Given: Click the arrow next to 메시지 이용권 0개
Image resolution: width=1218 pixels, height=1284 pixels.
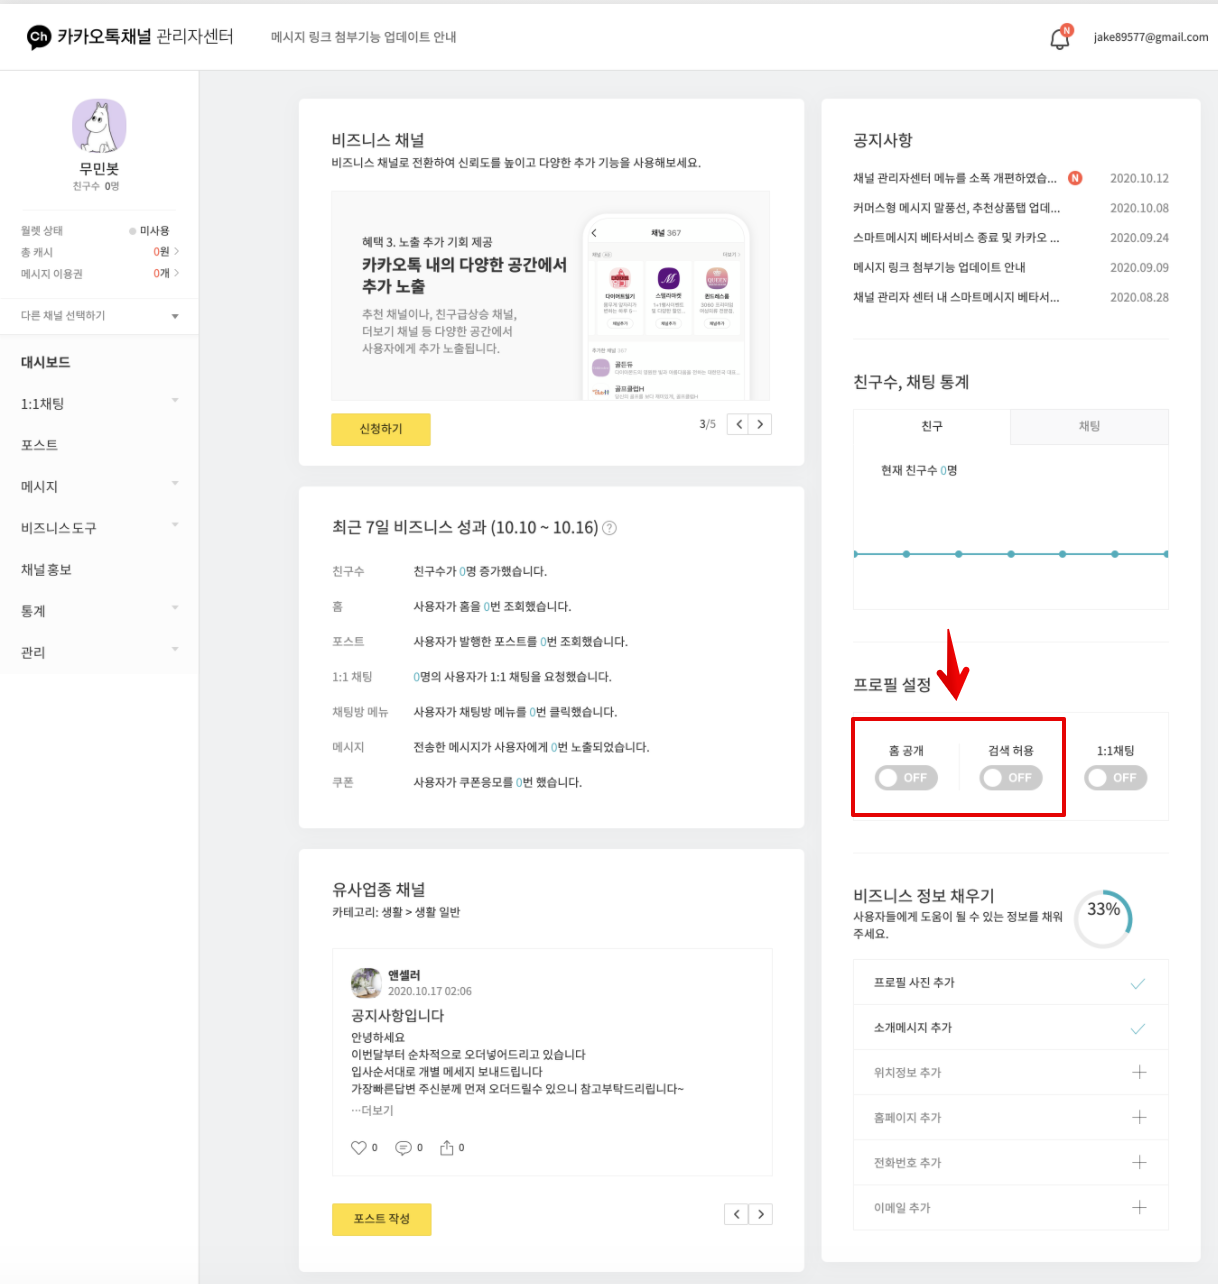Looking at the screenshot, I should 177,272.
